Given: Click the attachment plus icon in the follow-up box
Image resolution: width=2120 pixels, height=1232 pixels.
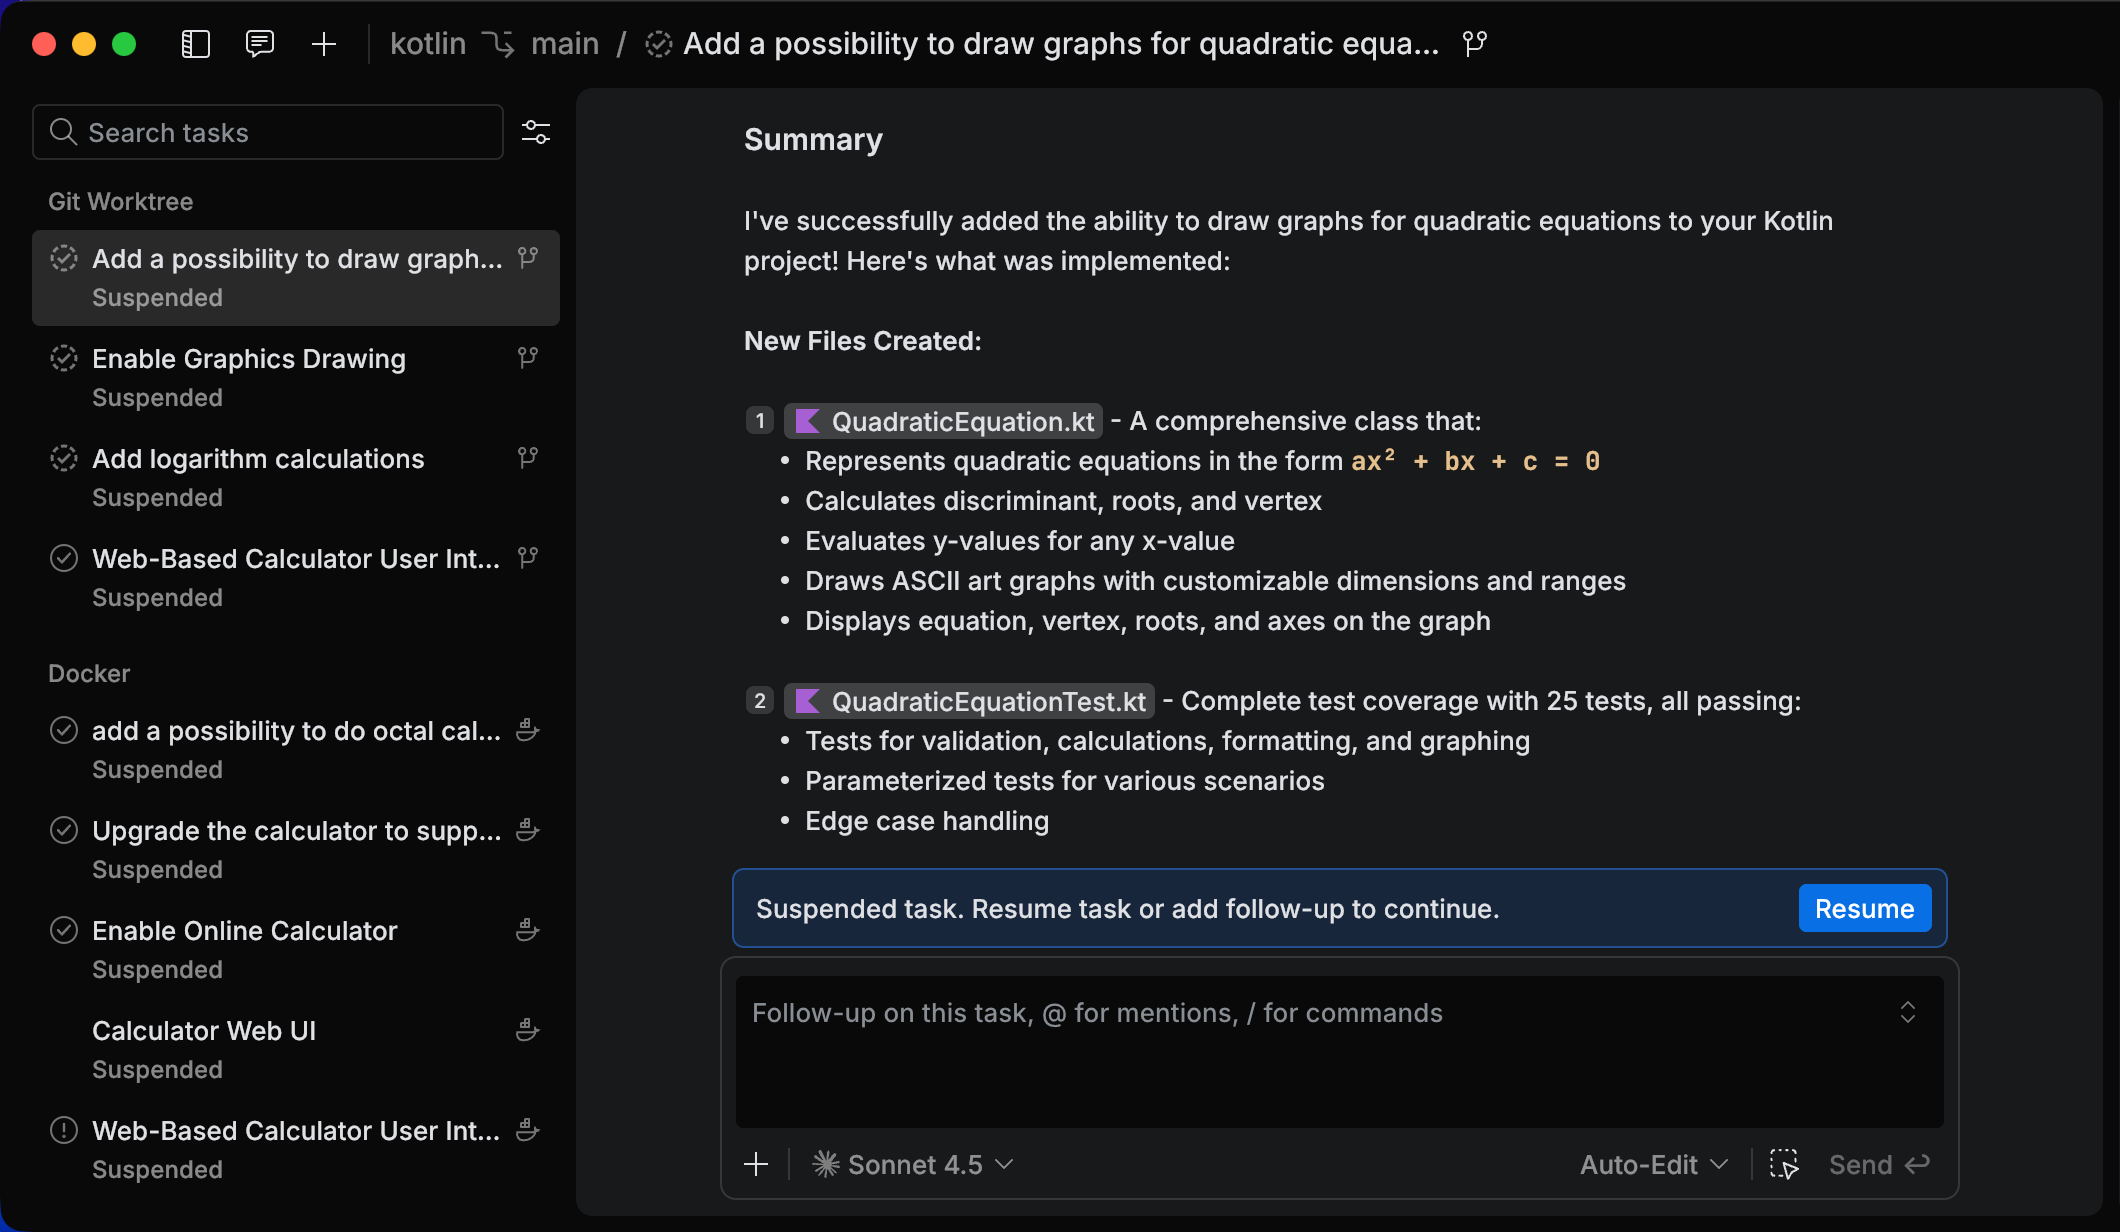Looking at the screenshot, I should [757, 1164].
